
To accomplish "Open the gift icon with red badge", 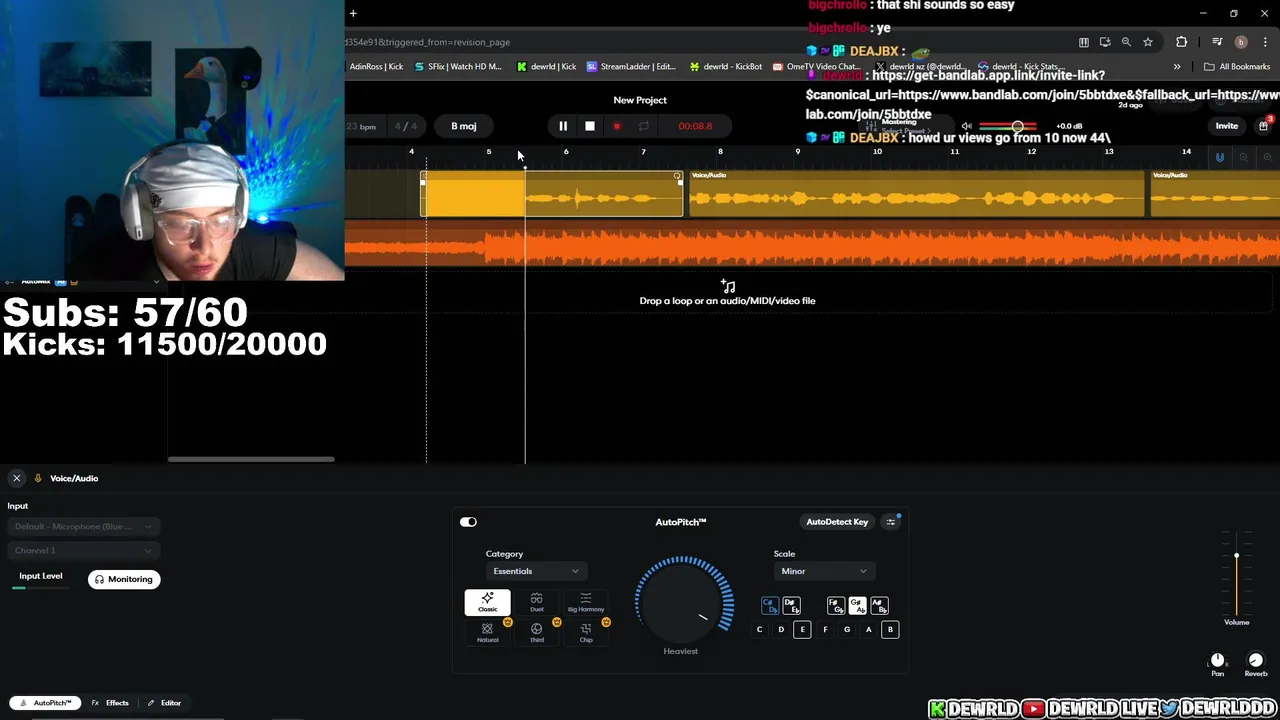I will point(1264,126).
